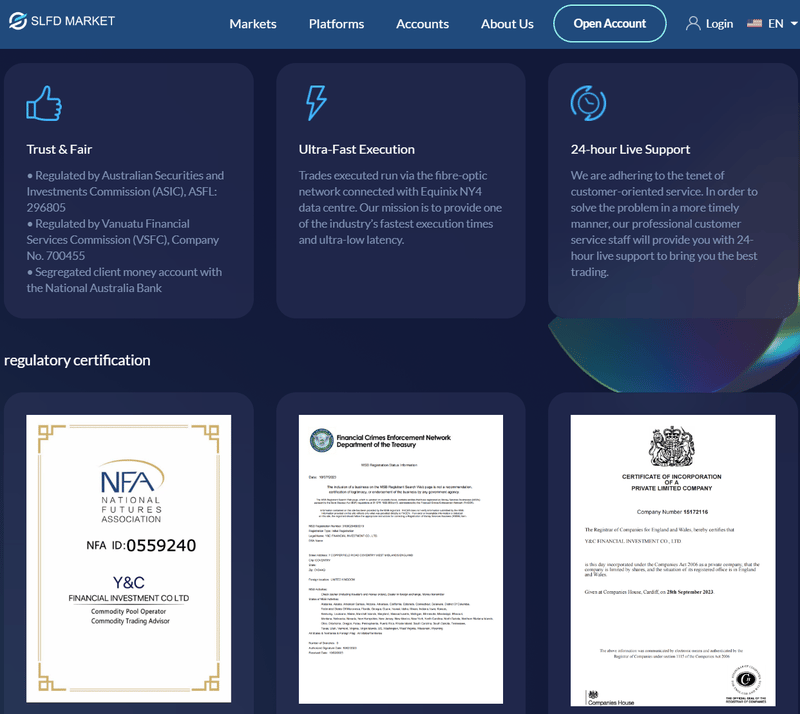Open the Accounts menu

click(422, 24)
